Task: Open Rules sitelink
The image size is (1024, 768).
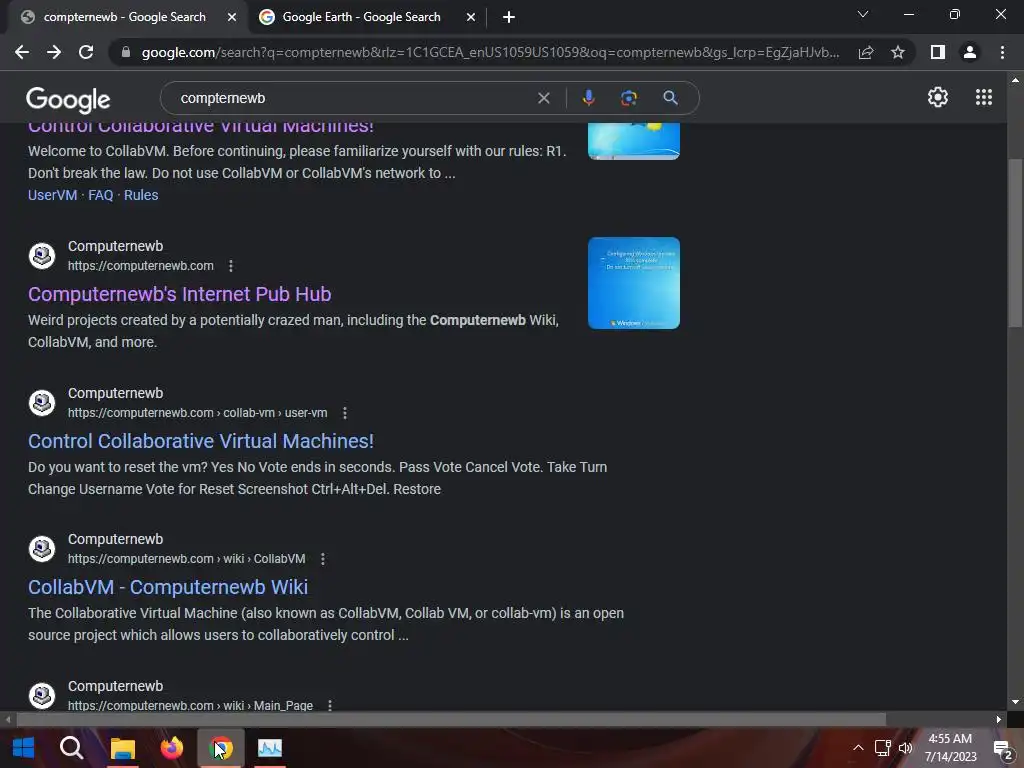Action: point(141,195)
